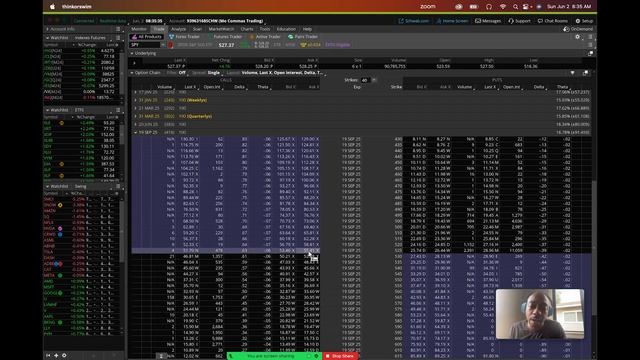Adjust Strikes count field showing 40
The height and width of the screenshot is (360, 640).
365,80
